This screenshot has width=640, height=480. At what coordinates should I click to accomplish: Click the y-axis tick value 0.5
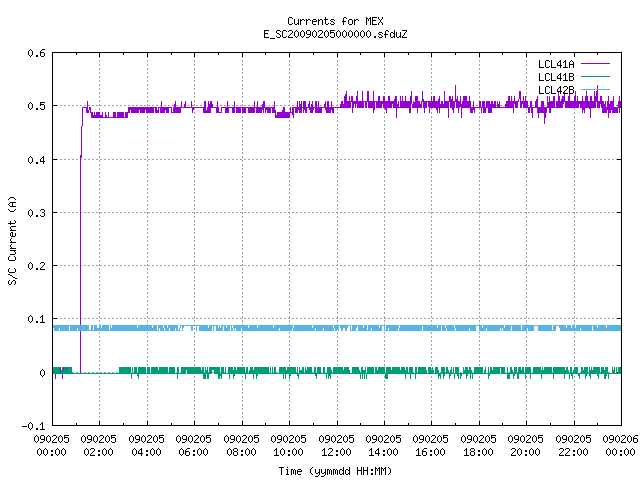point(36,106)
